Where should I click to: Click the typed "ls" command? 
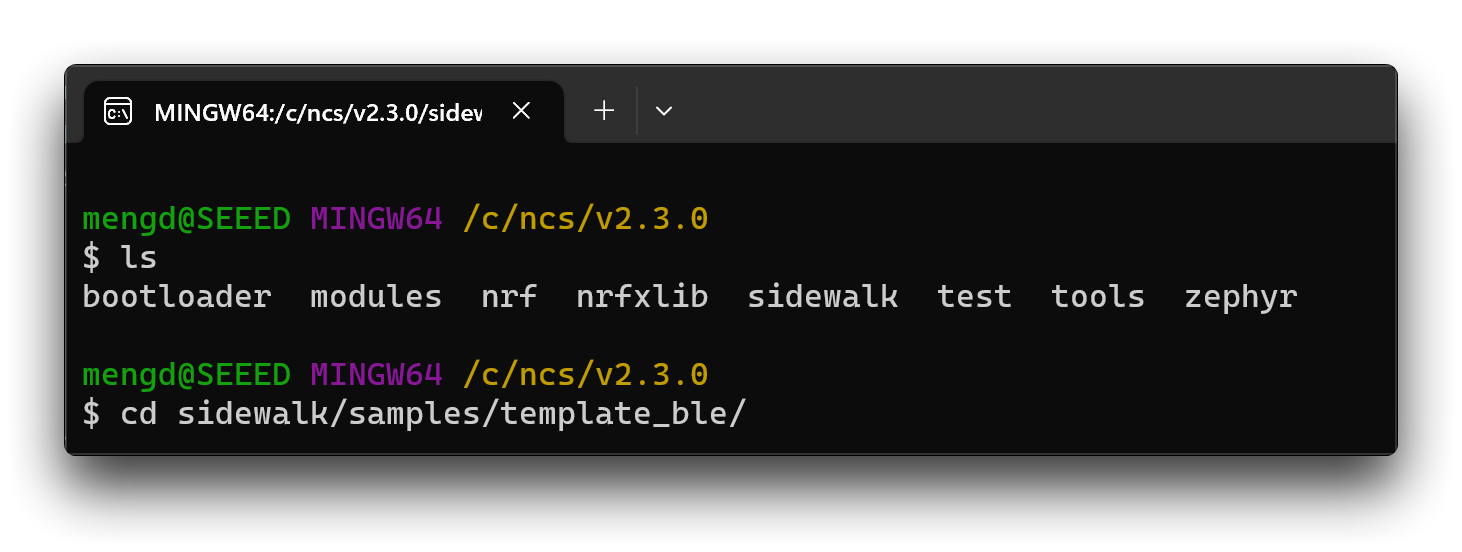coord(139,258)
